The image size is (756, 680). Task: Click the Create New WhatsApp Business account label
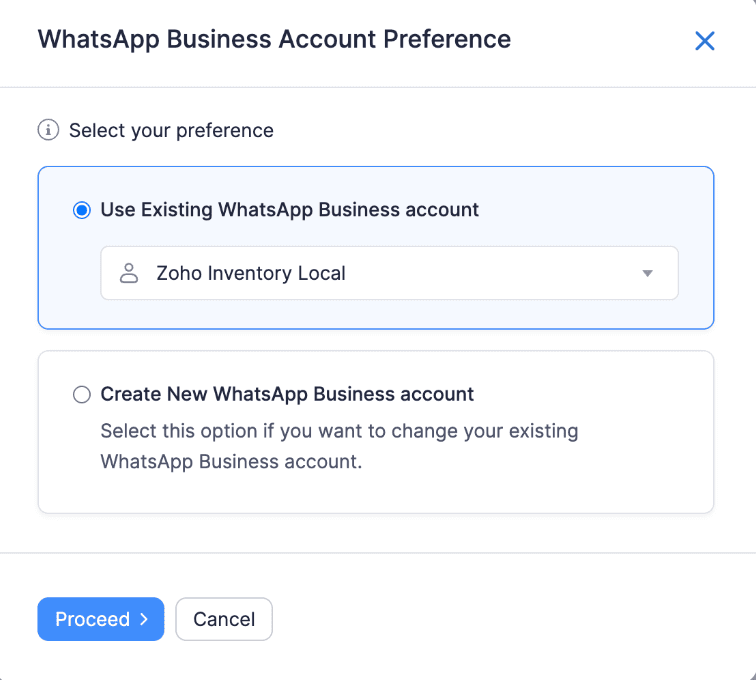coord(287,394)
